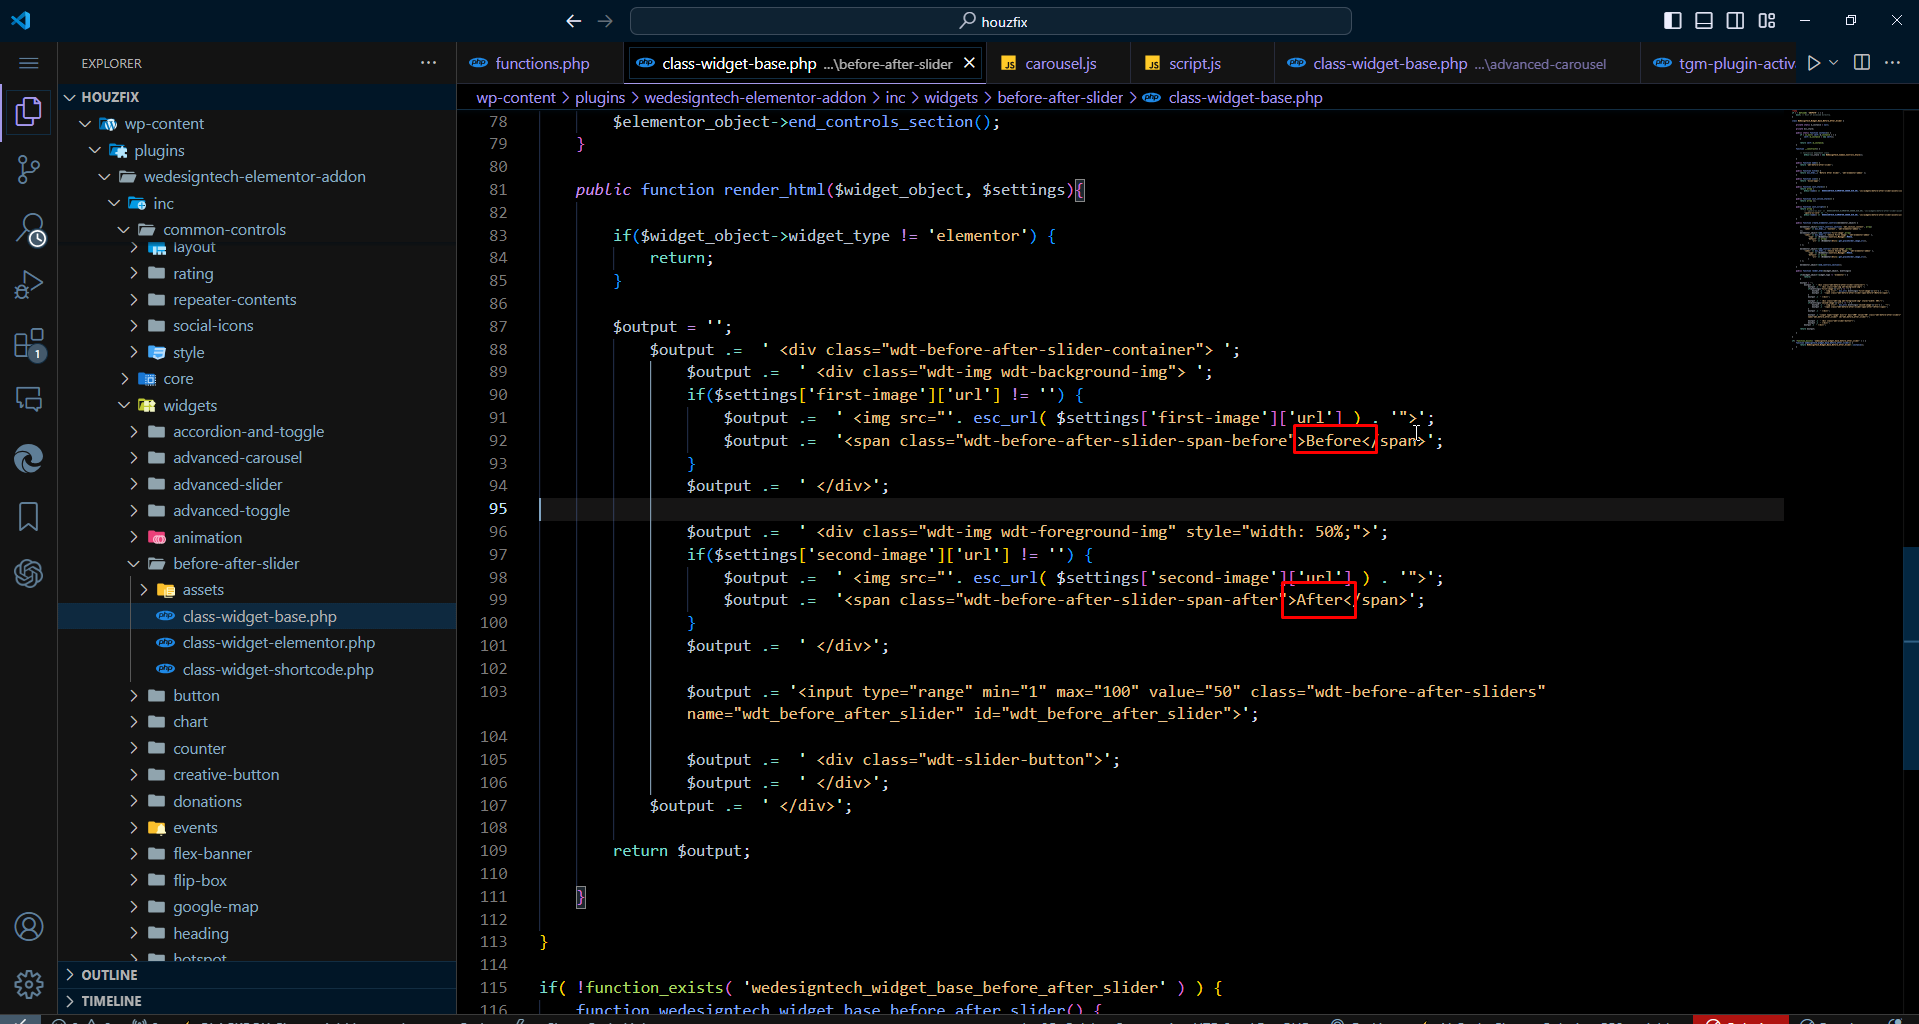Open the ChatGPT extension icon
This screenshot has height=1024, width=1919.
tap(28, 573)
